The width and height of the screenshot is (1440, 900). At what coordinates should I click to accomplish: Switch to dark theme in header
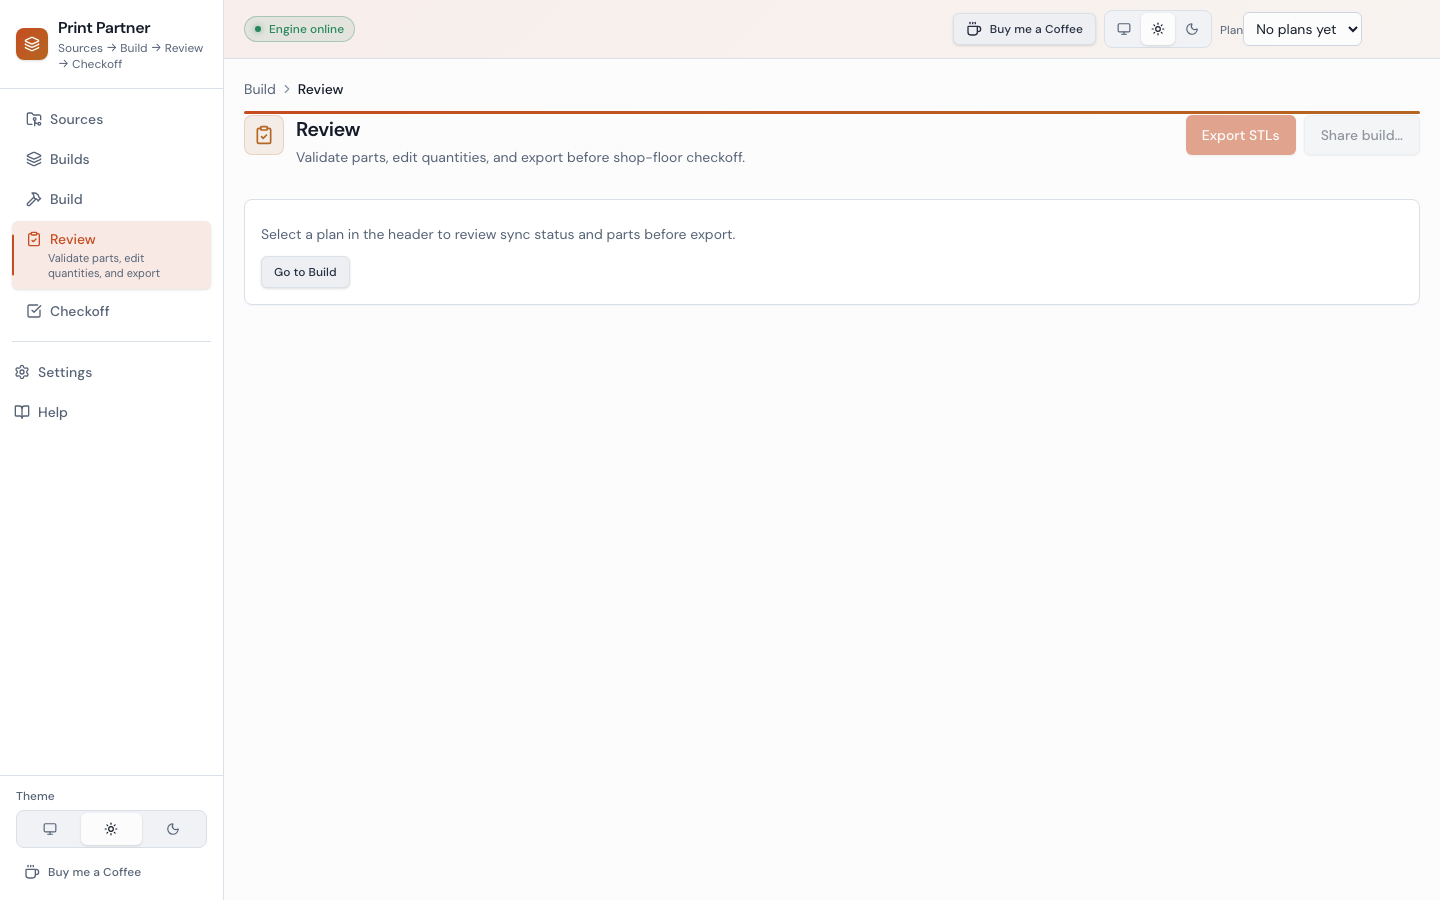1192,29
